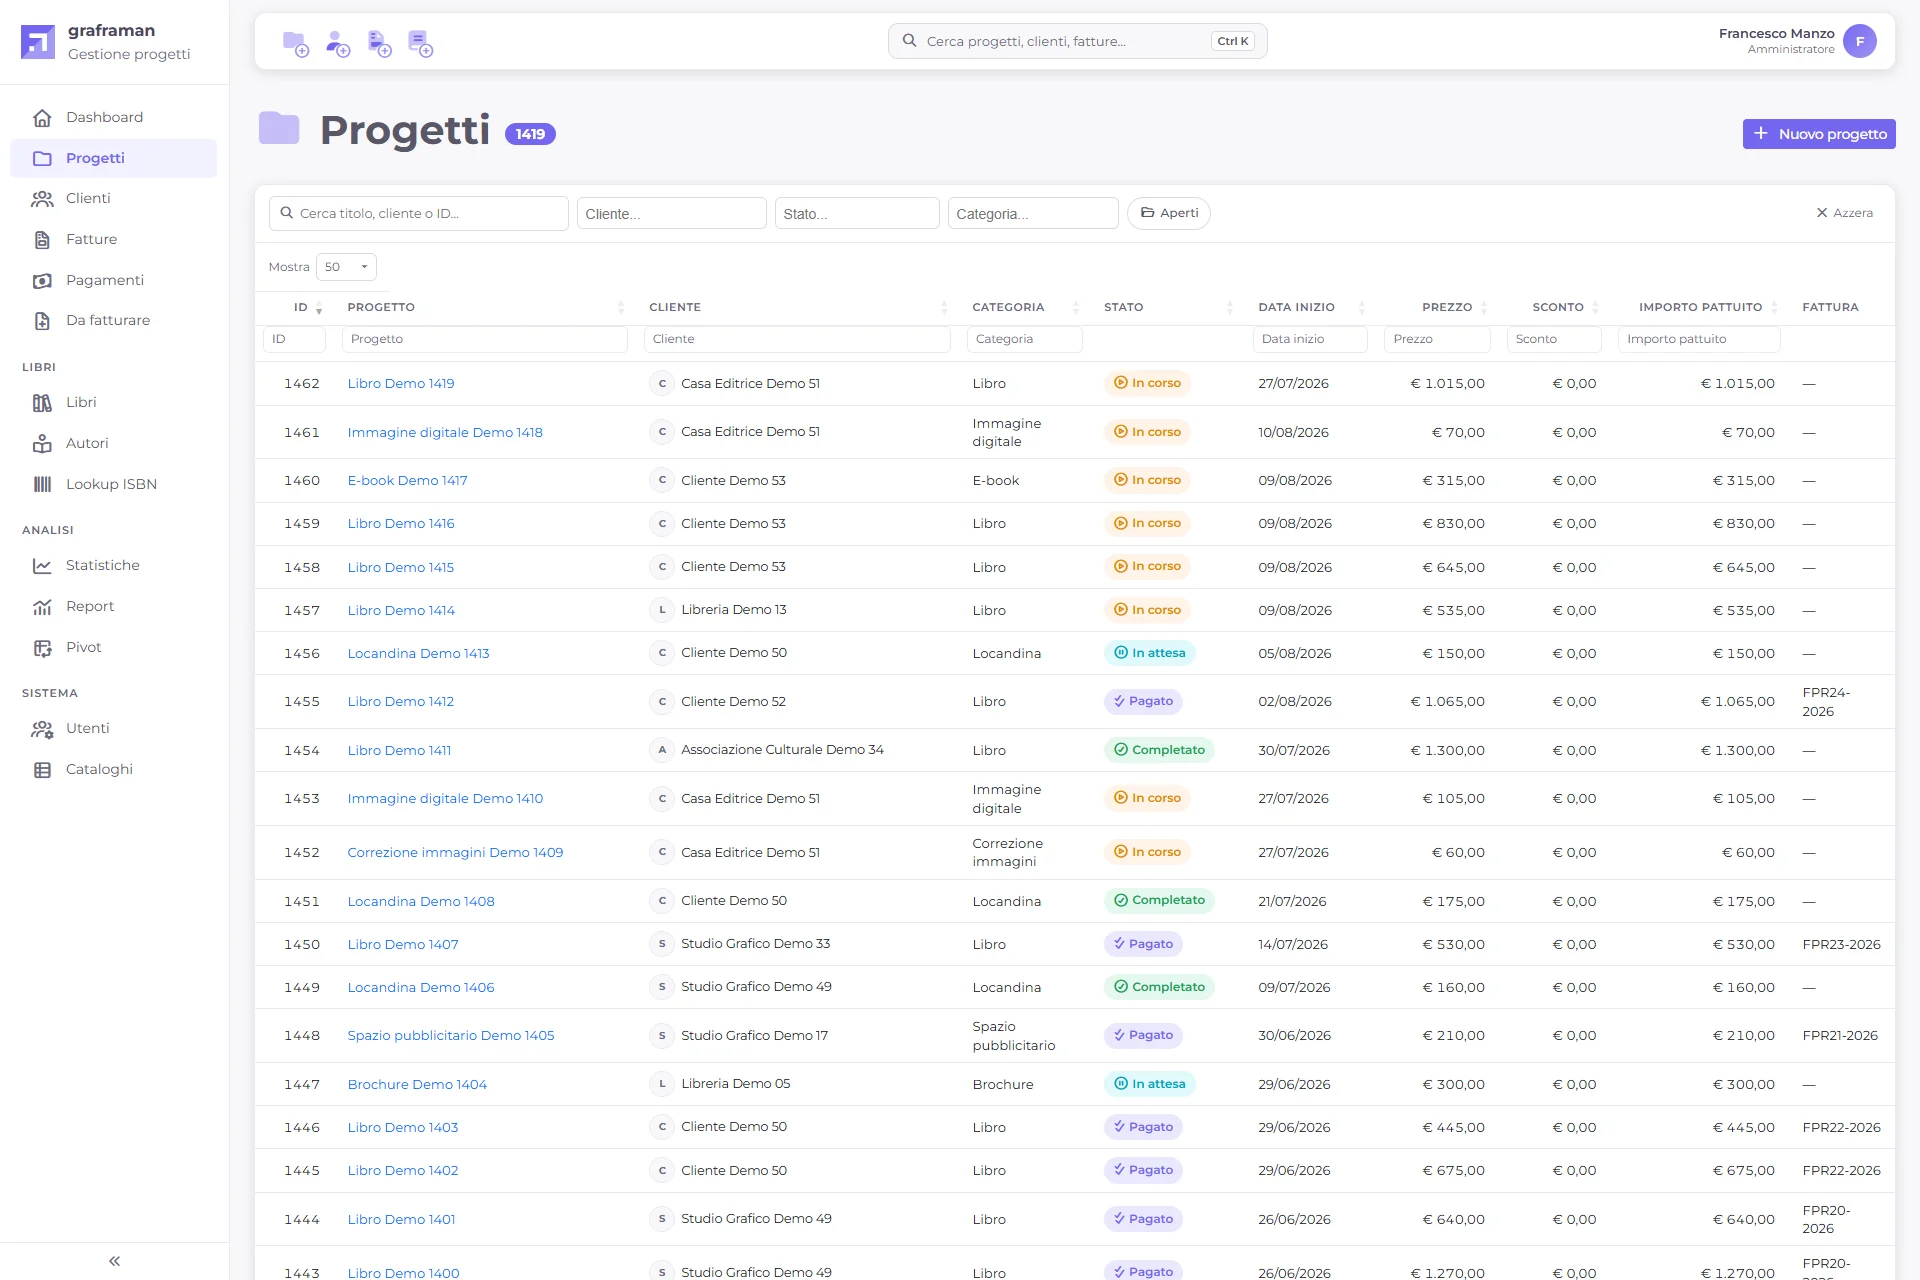Open the Libro Demo 1419 project link

(x=400, y=383)
